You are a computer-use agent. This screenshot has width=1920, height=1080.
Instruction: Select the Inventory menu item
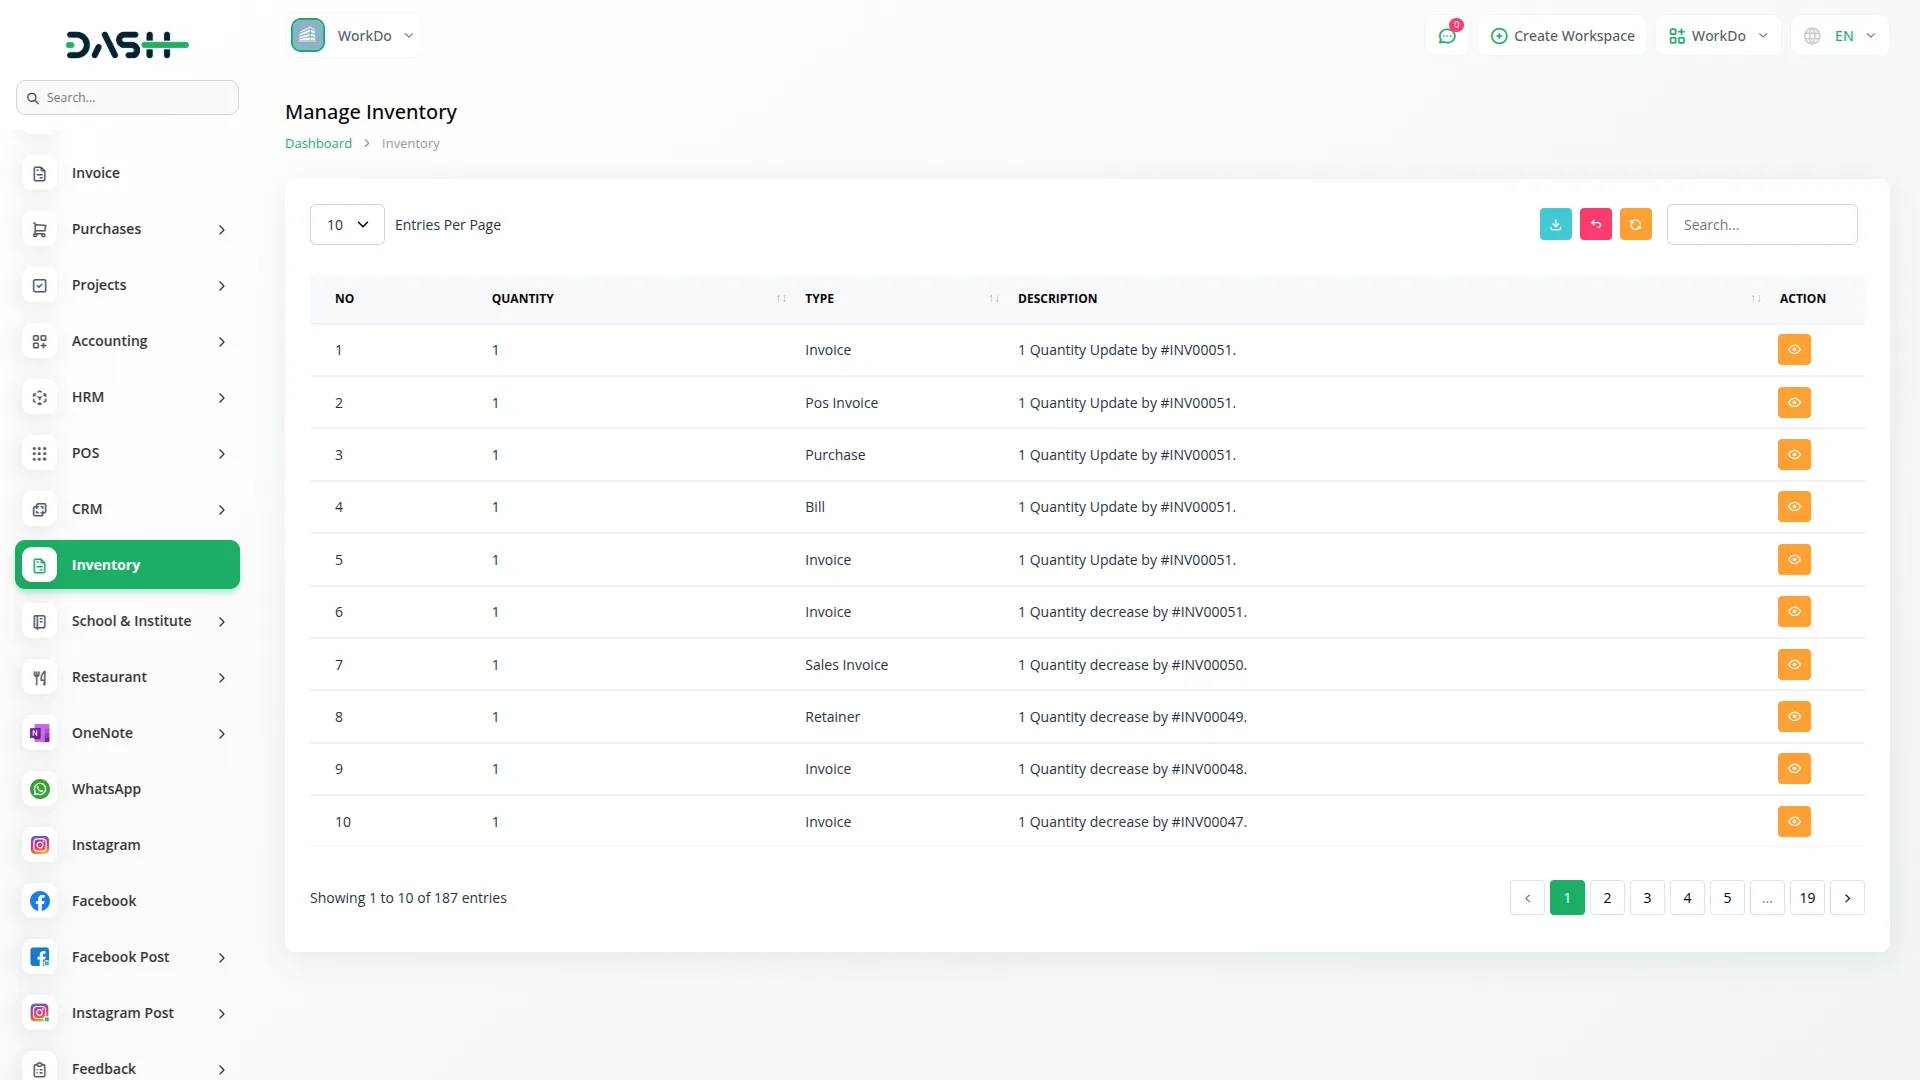[107, 564]
